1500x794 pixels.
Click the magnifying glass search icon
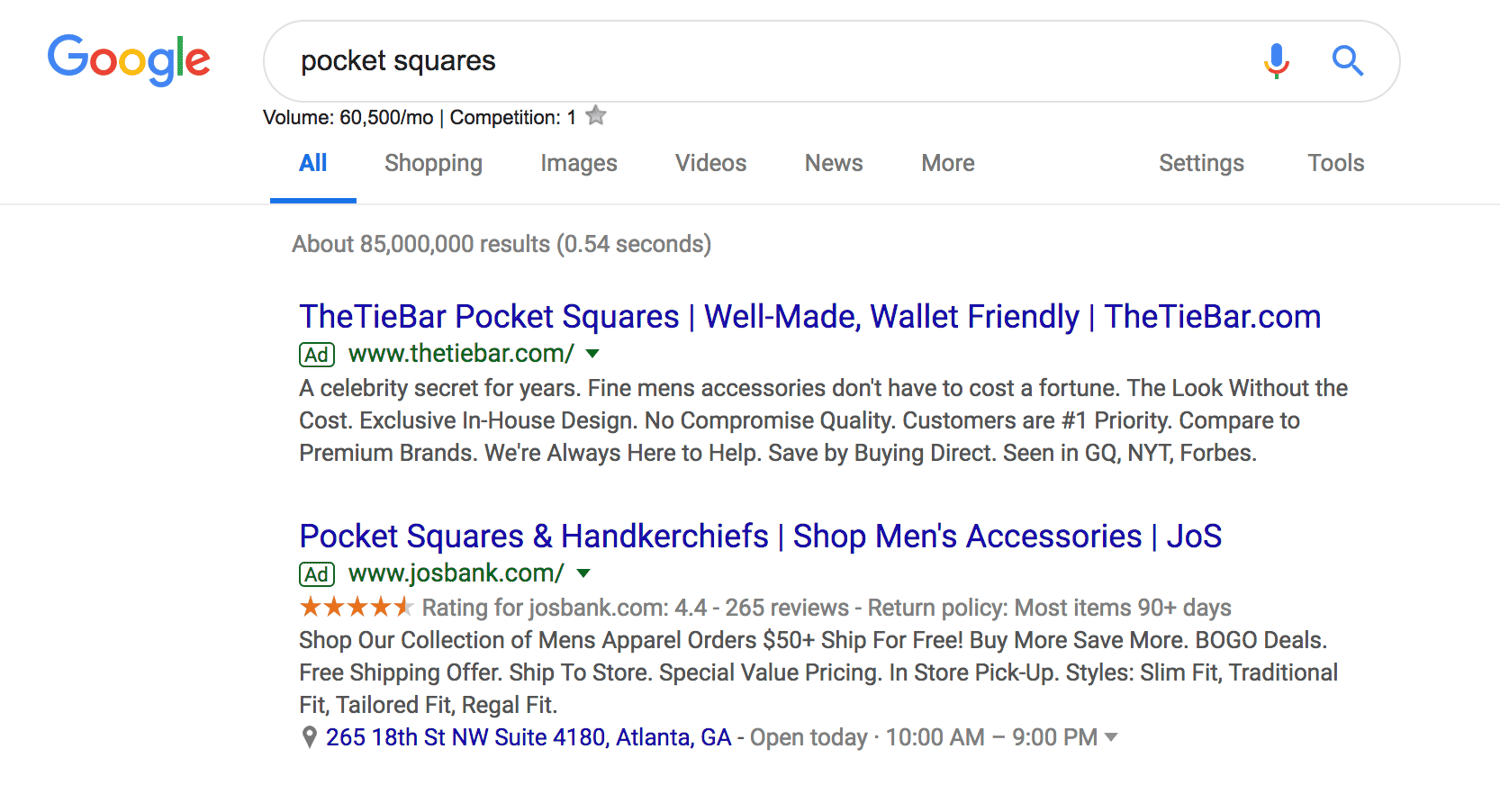pyautogui.click(x=1348, y=61)
